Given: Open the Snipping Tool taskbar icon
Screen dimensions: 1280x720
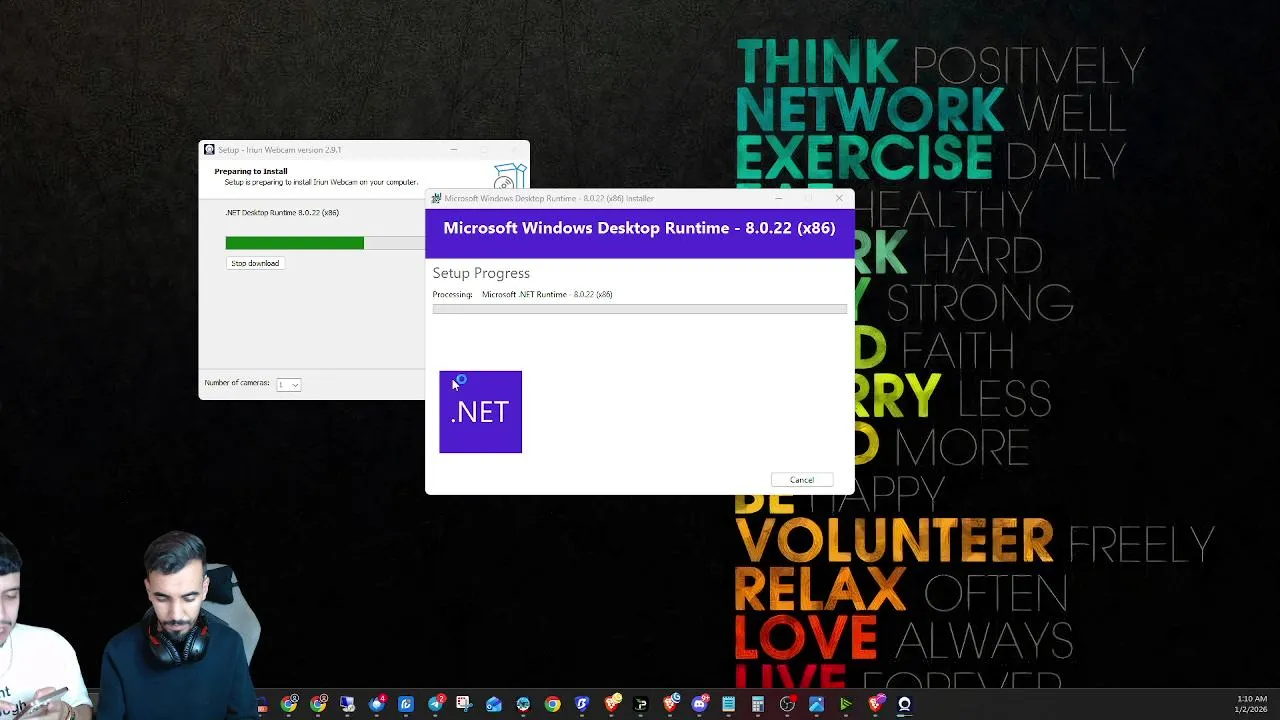Looking at the screenshot, I should [464, 704].
